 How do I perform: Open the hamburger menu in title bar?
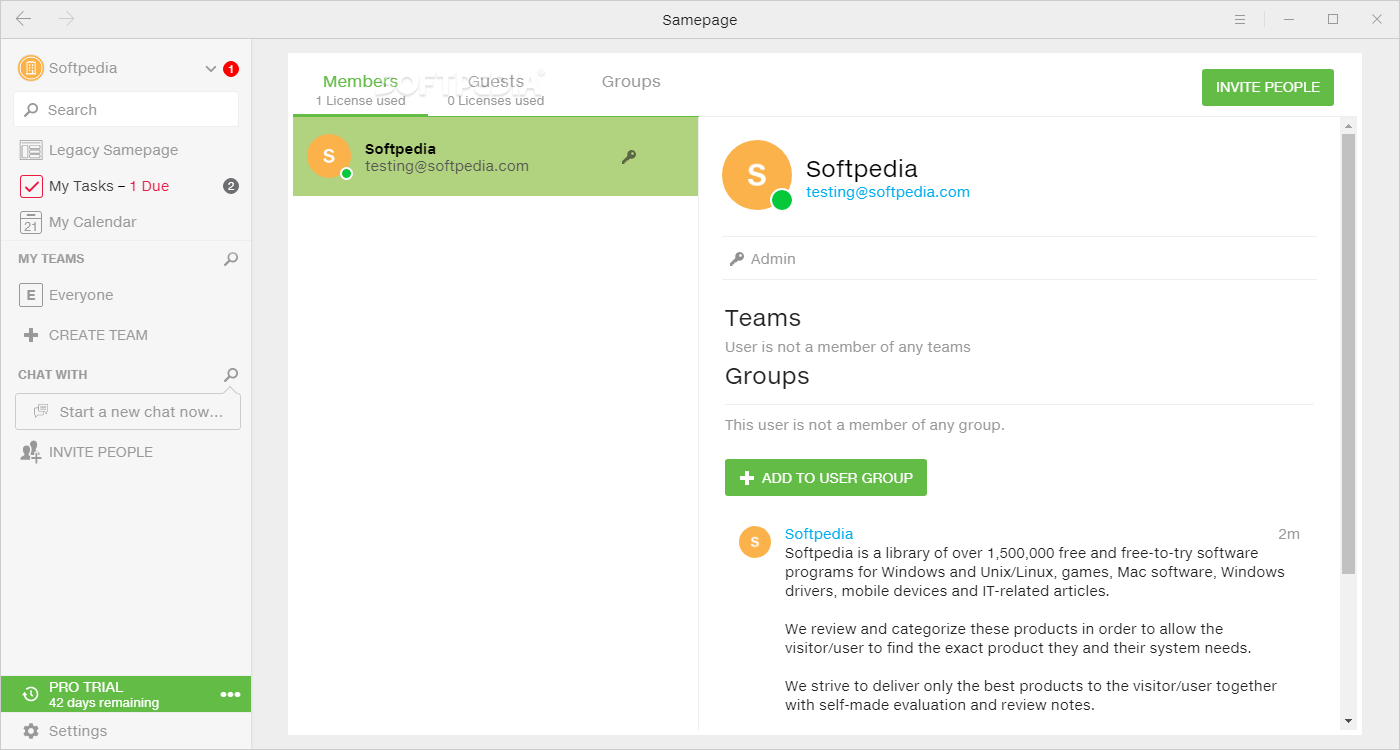(1240, 19)
